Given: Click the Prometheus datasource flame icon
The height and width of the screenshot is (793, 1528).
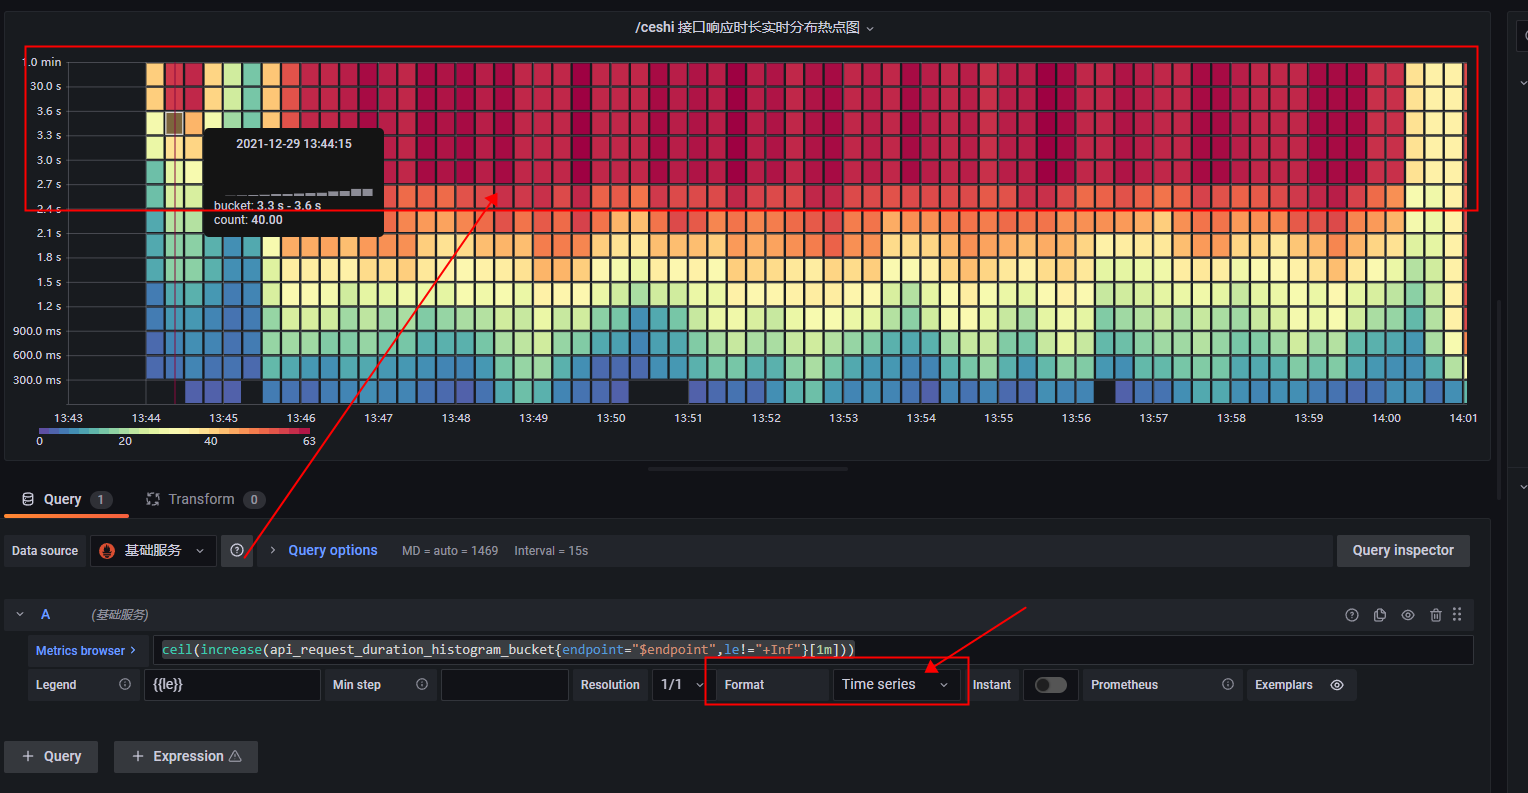Looking at the screenshot, I should click(106, 550).
